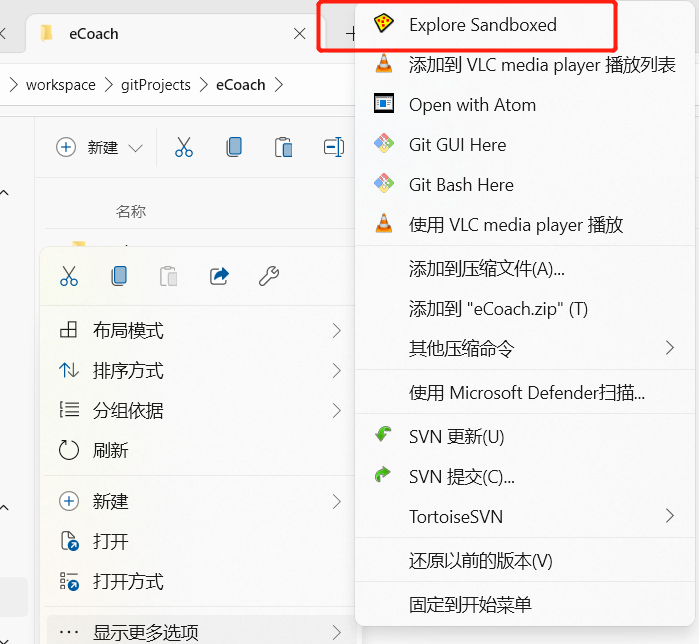Expand the 显示更多选项 chevron
This screenshot has height=644, width=699.
click(x=337, y=632)
